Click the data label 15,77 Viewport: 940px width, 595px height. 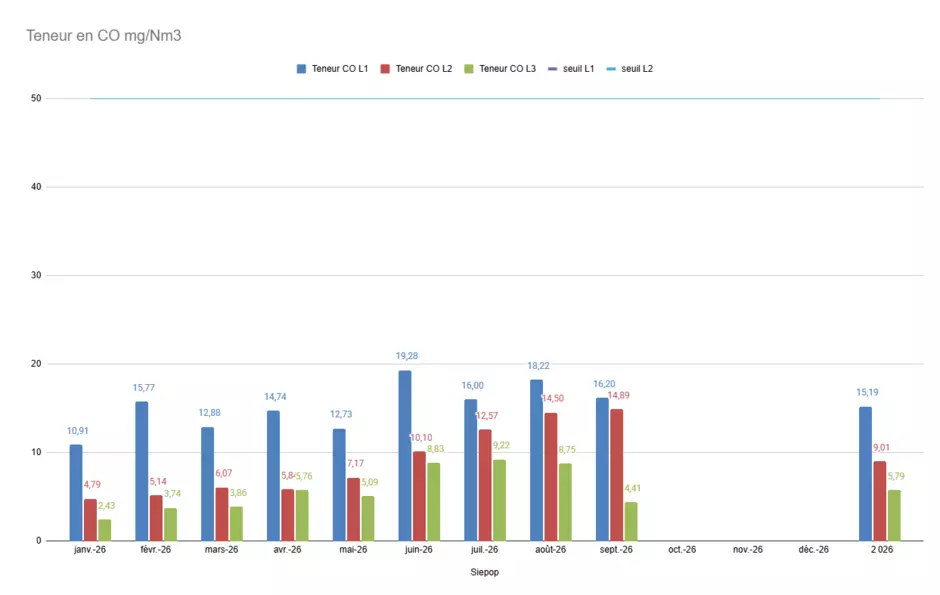point(144,388)
